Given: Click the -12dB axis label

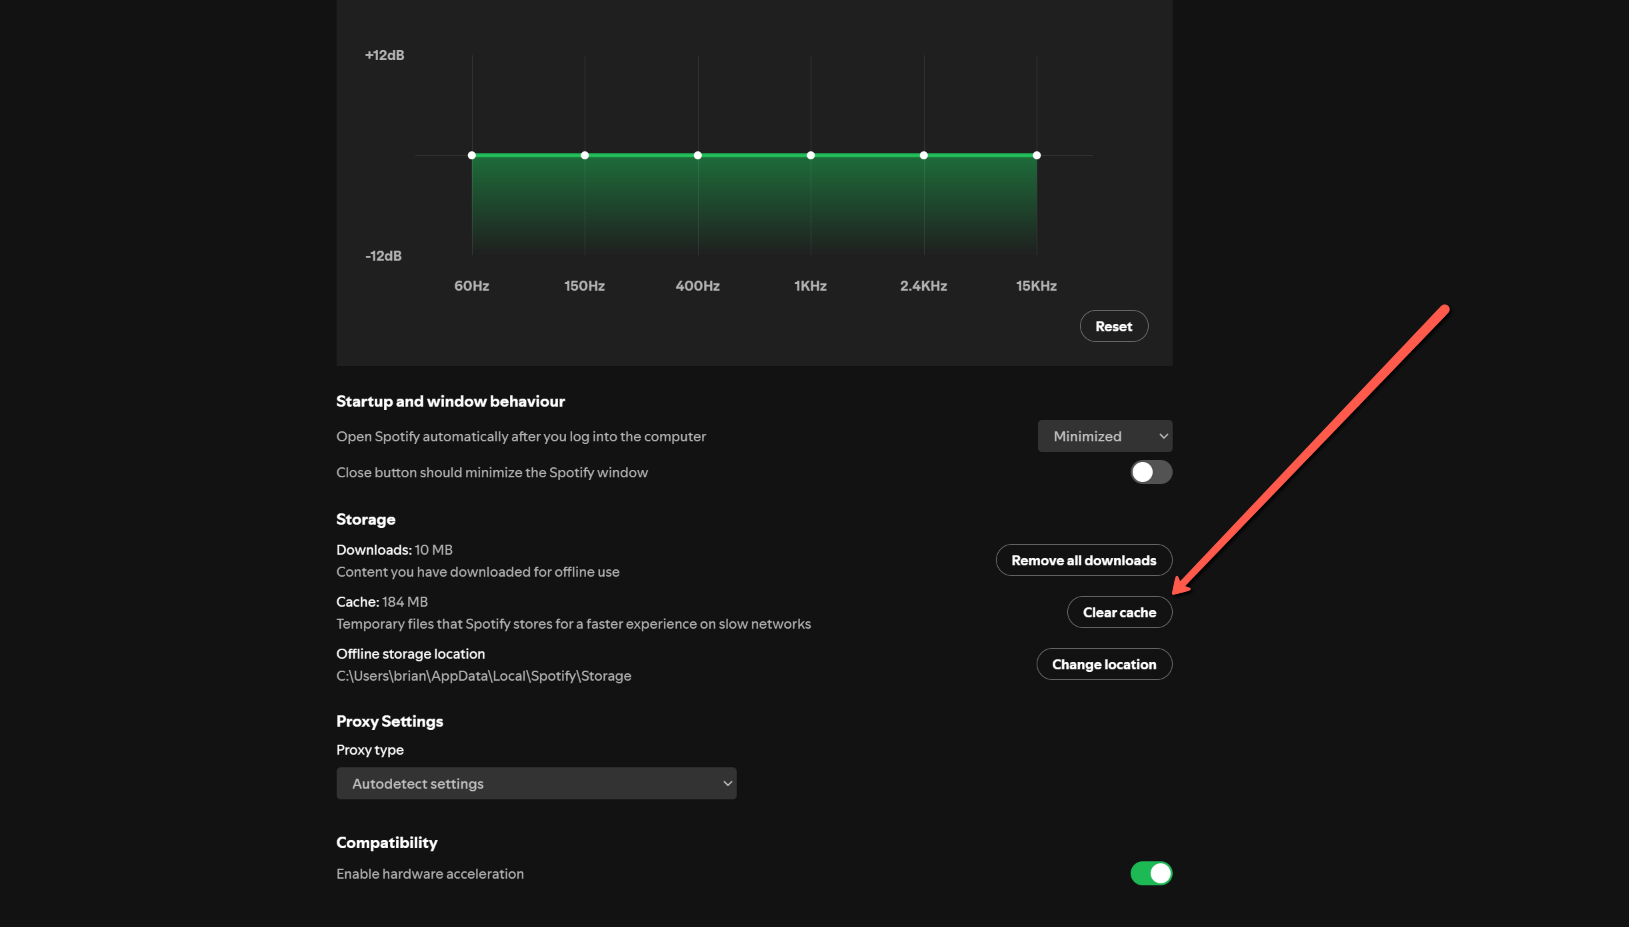Looking at the screenshot, I should pos(383,256).
